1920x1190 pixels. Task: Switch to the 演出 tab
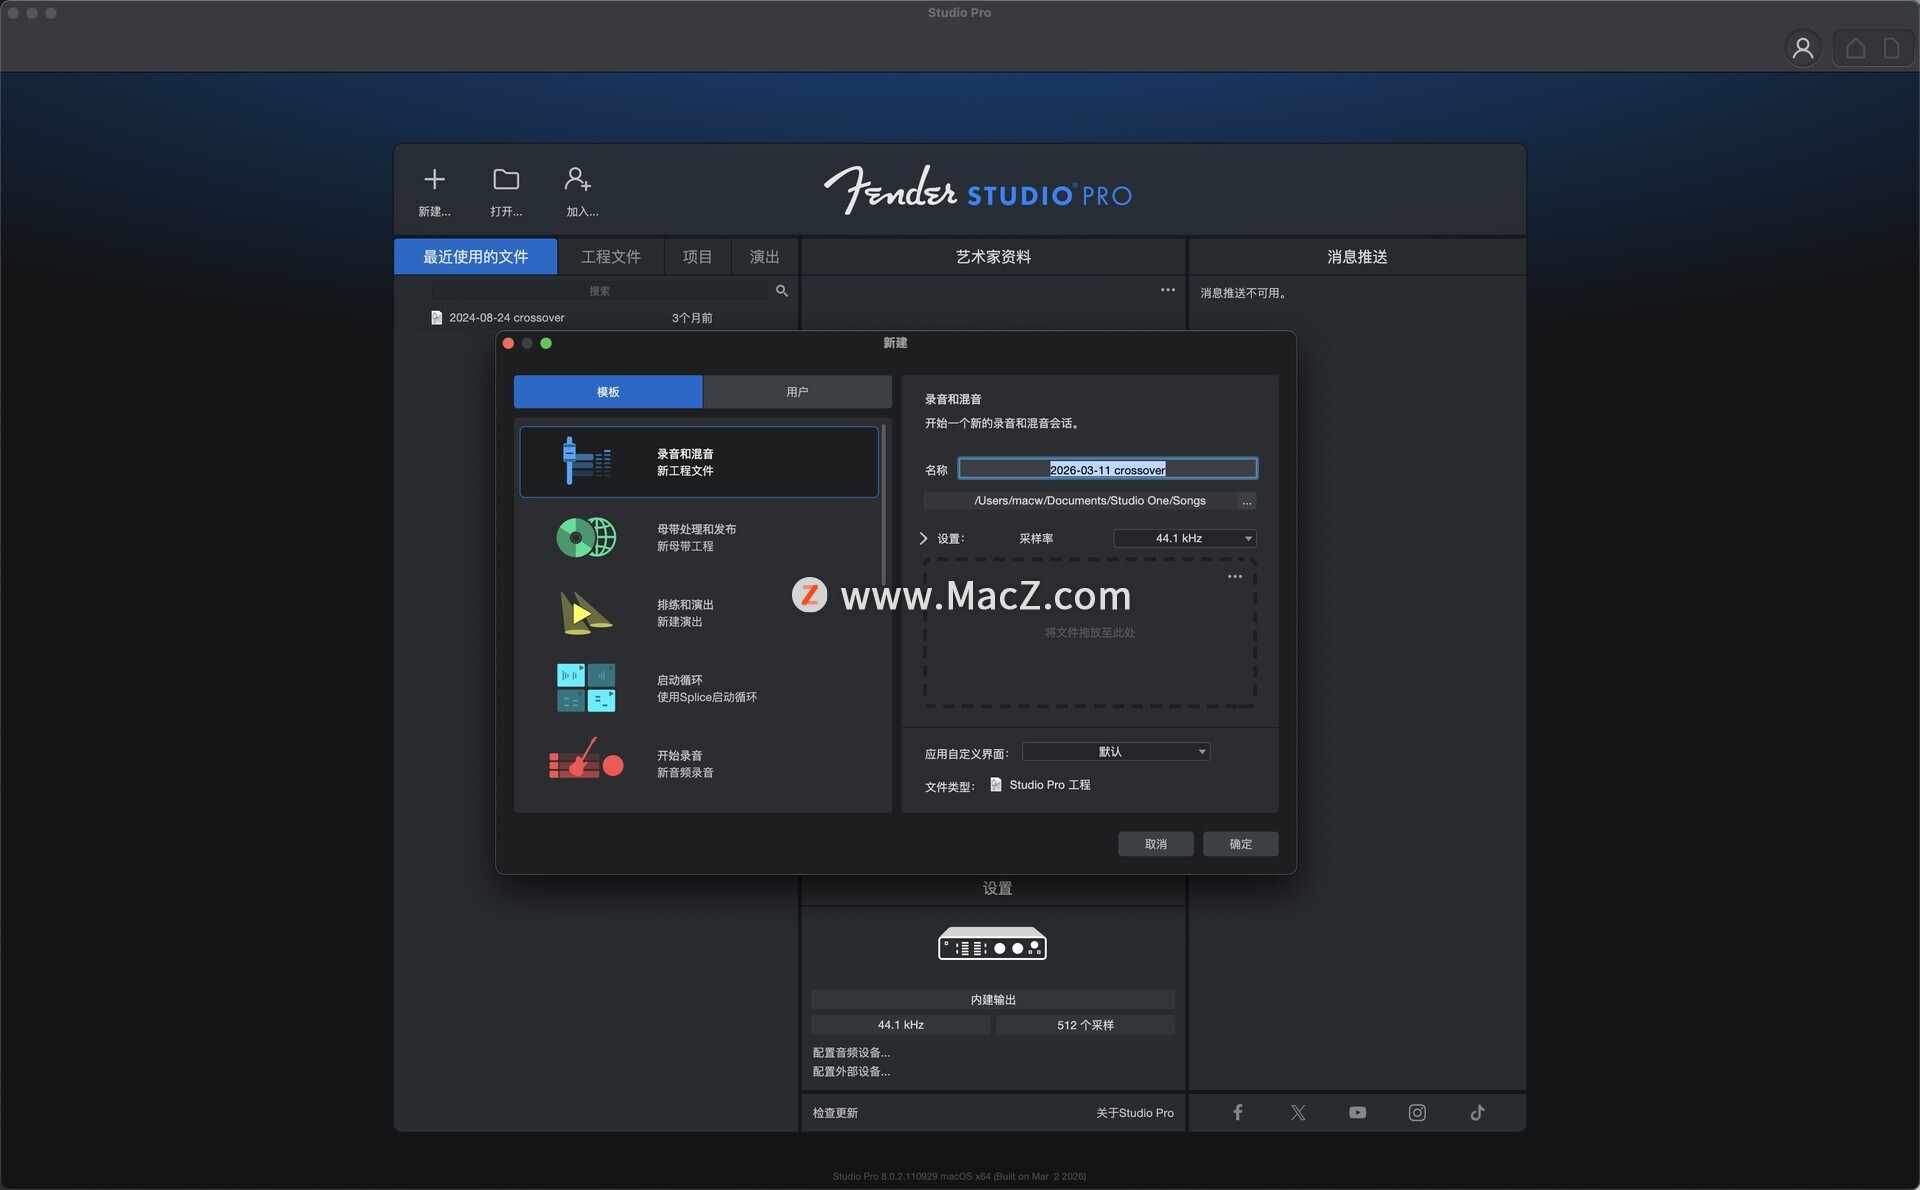coord(764,257)
